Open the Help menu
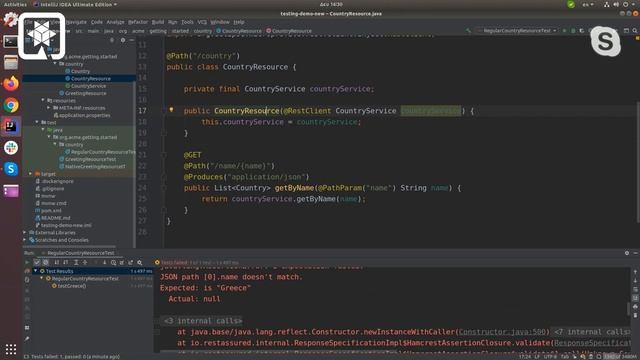Image resolution: width=640 pixels, height=360 pixels. click(239, 22)
